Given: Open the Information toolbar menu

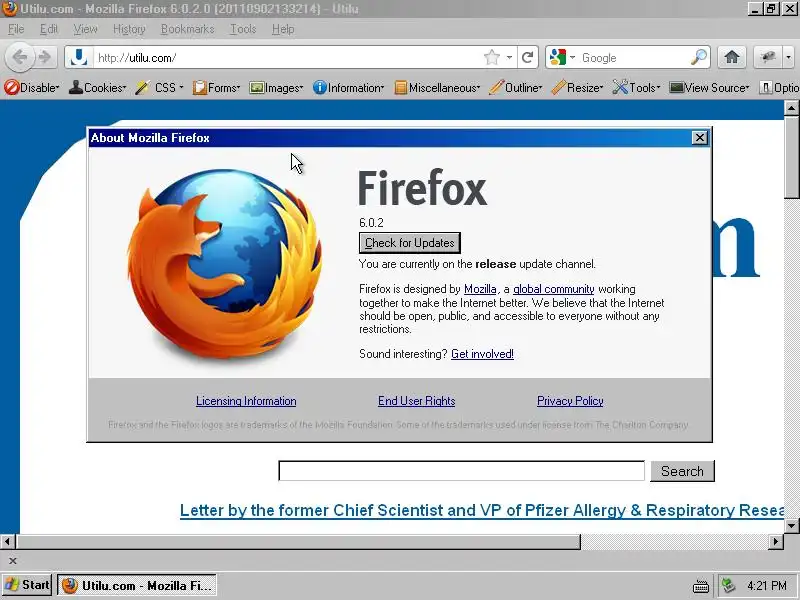Looking at the screenshot, I should pos(348,88).
